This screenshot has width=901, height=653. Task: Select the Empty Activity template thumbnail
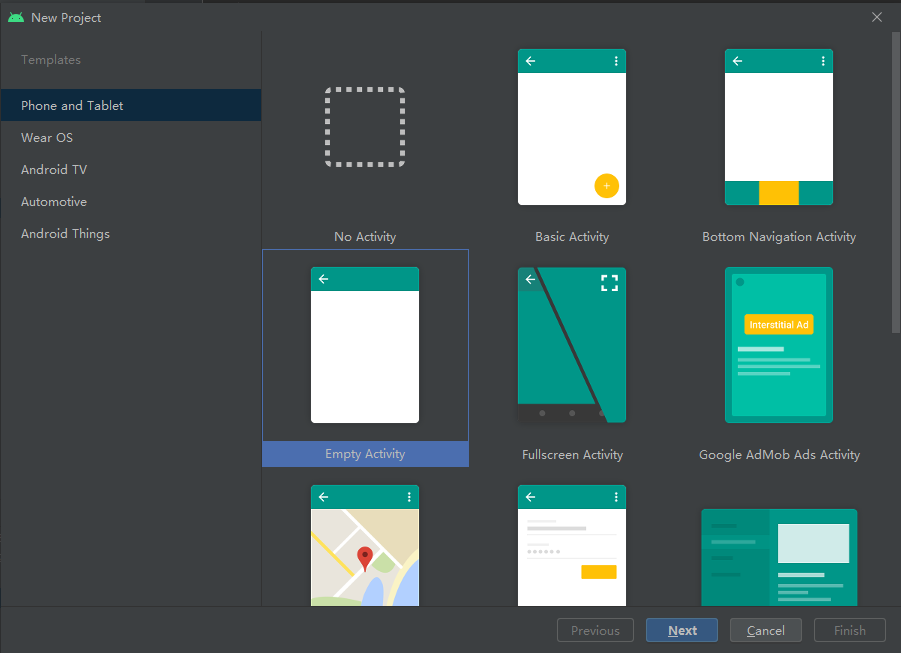[x=365, y=345]
